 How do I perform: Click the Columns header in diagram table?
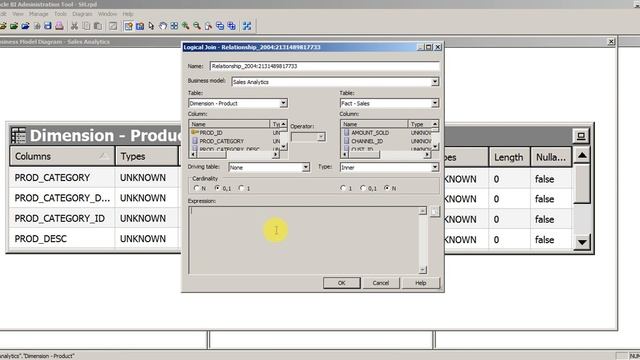tap(62, 156)
